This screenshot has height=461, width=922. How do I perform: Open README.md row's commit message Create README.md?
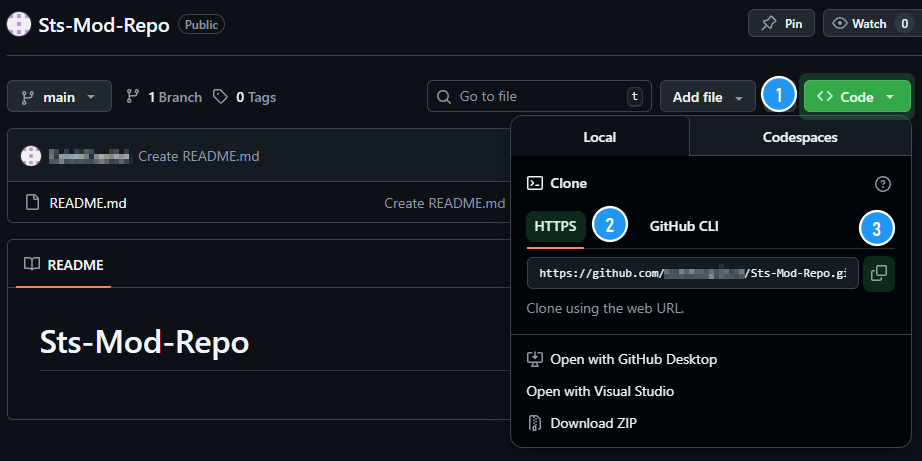445,203
